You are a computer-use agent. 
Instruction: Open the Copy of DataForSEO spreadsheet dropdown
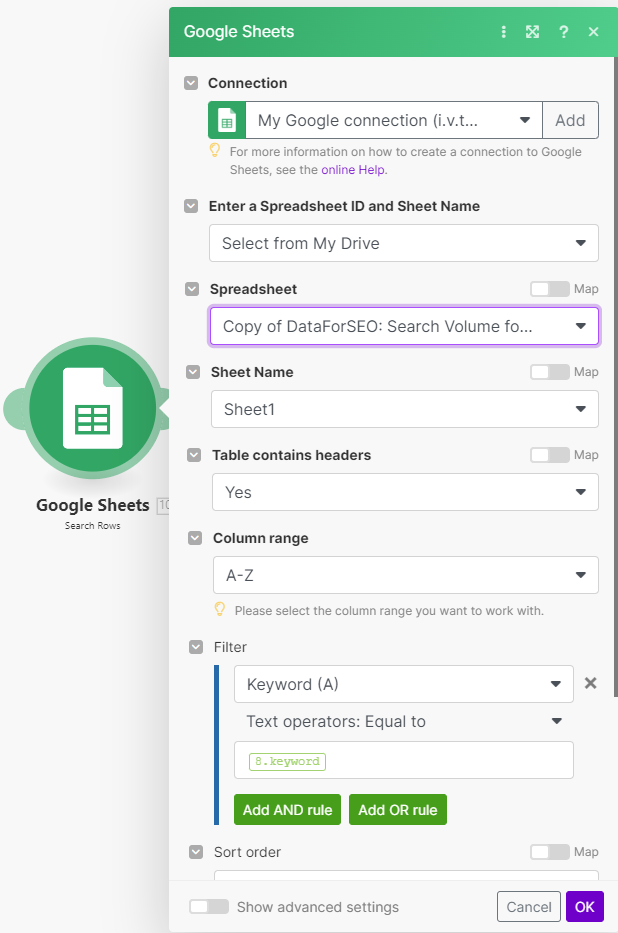pyautogui.click(x=404, y=326)
